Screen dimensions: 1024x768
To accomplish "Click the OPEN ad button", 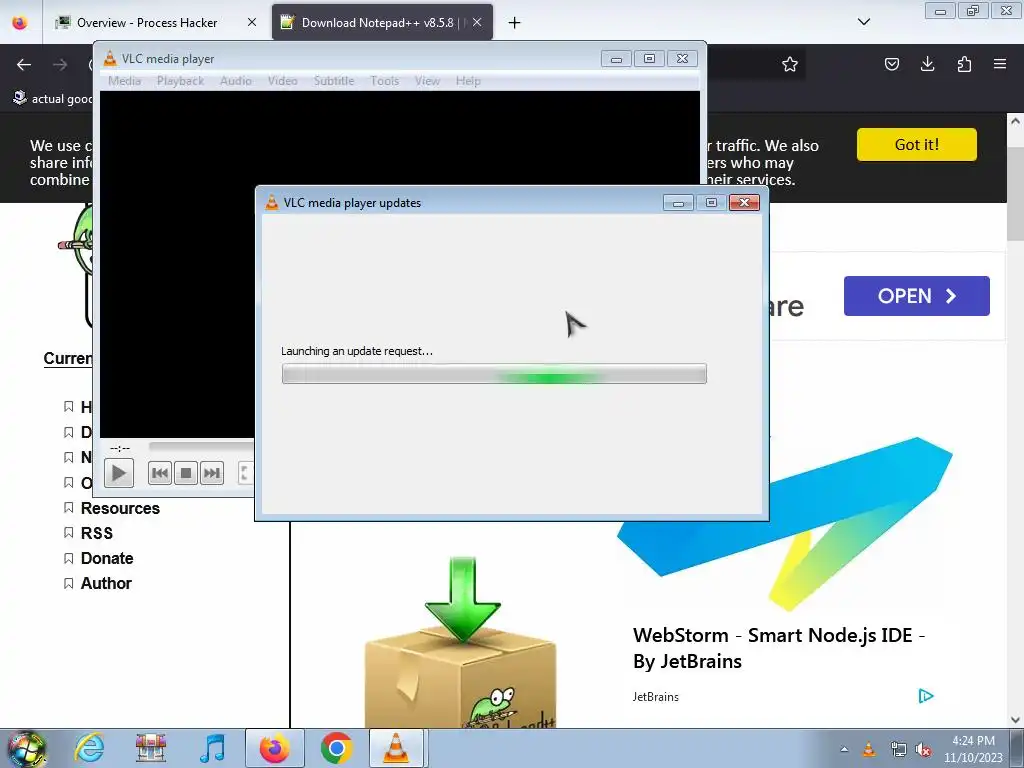I will click(916, 296).
